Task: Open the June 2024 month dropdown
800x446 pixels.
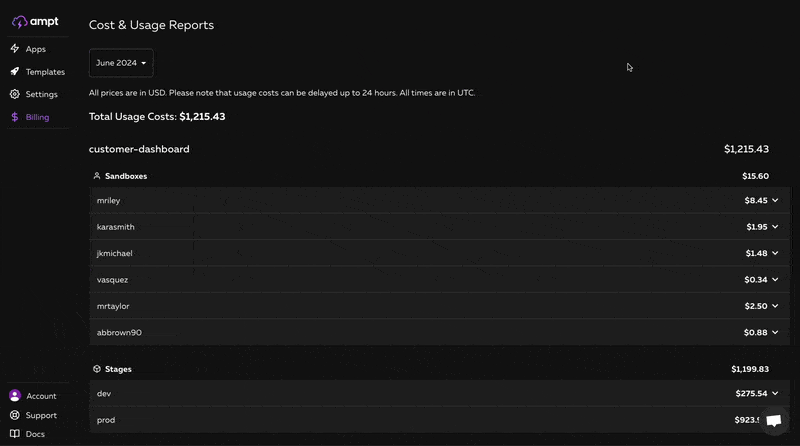Action: click(121, 63)
